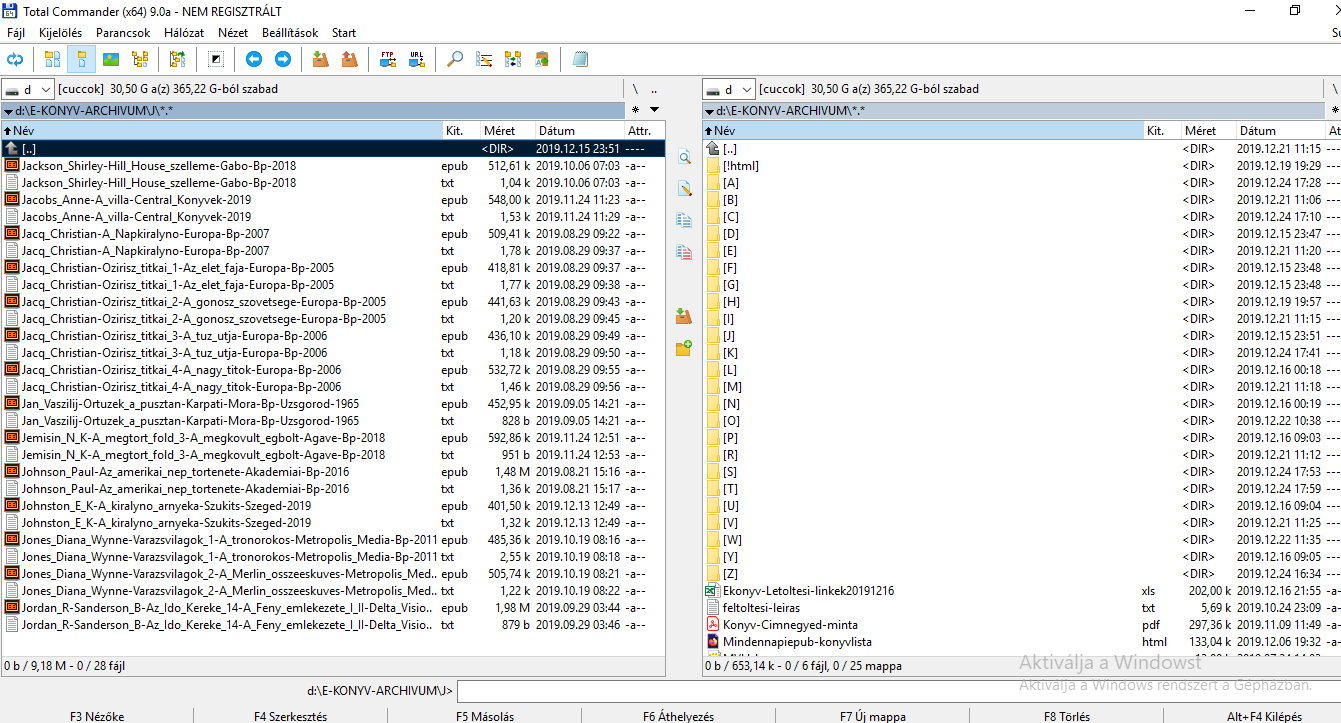Open the Fájl menu
Screen dimensions: 1341x723
click(x=16, y=33)
